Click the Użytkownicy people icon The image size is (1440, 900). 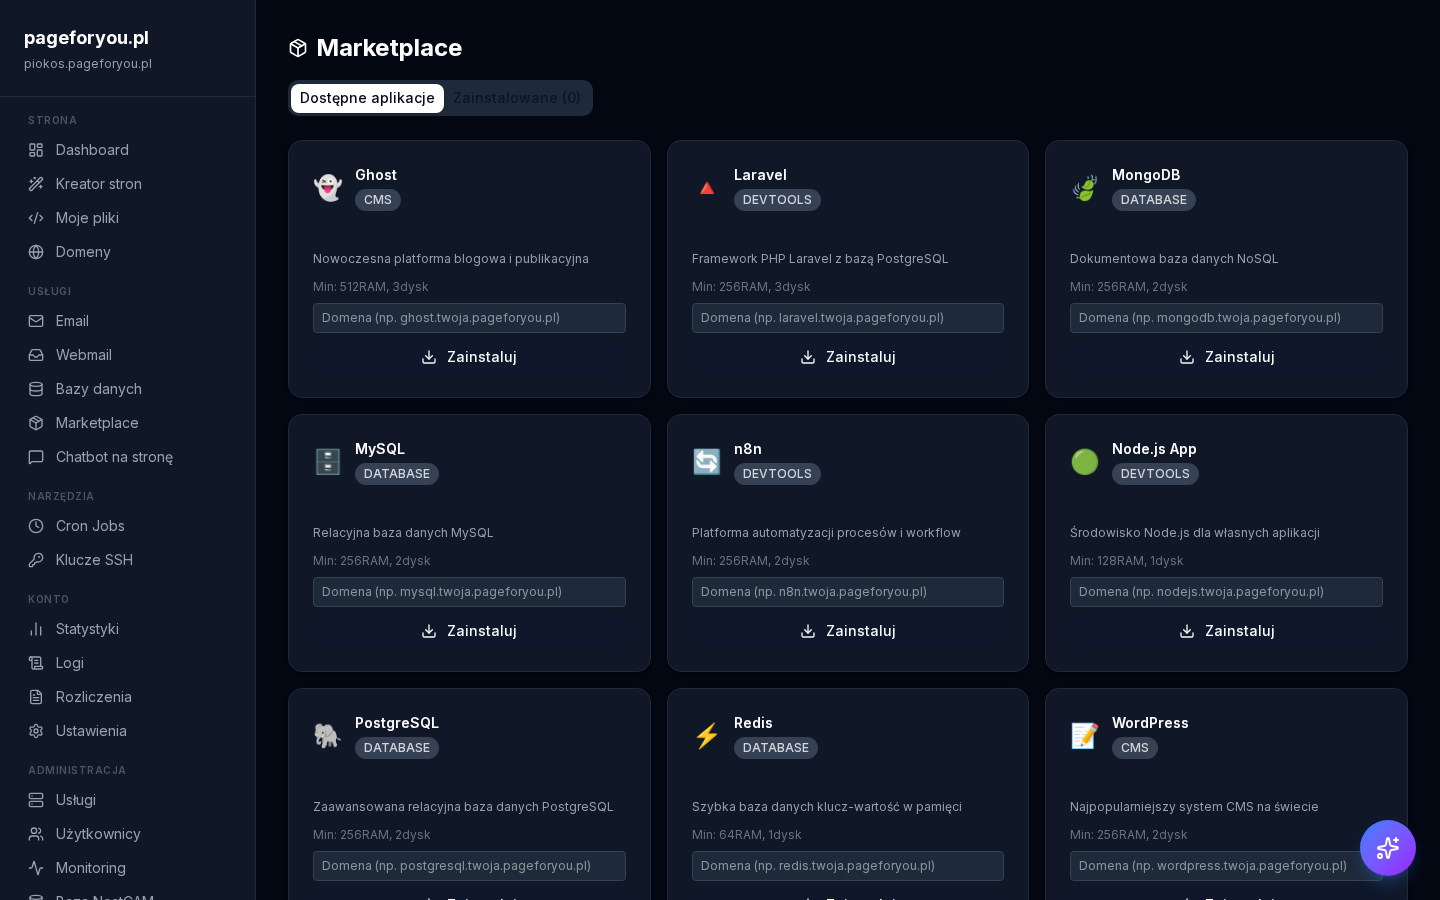[36, 834]
